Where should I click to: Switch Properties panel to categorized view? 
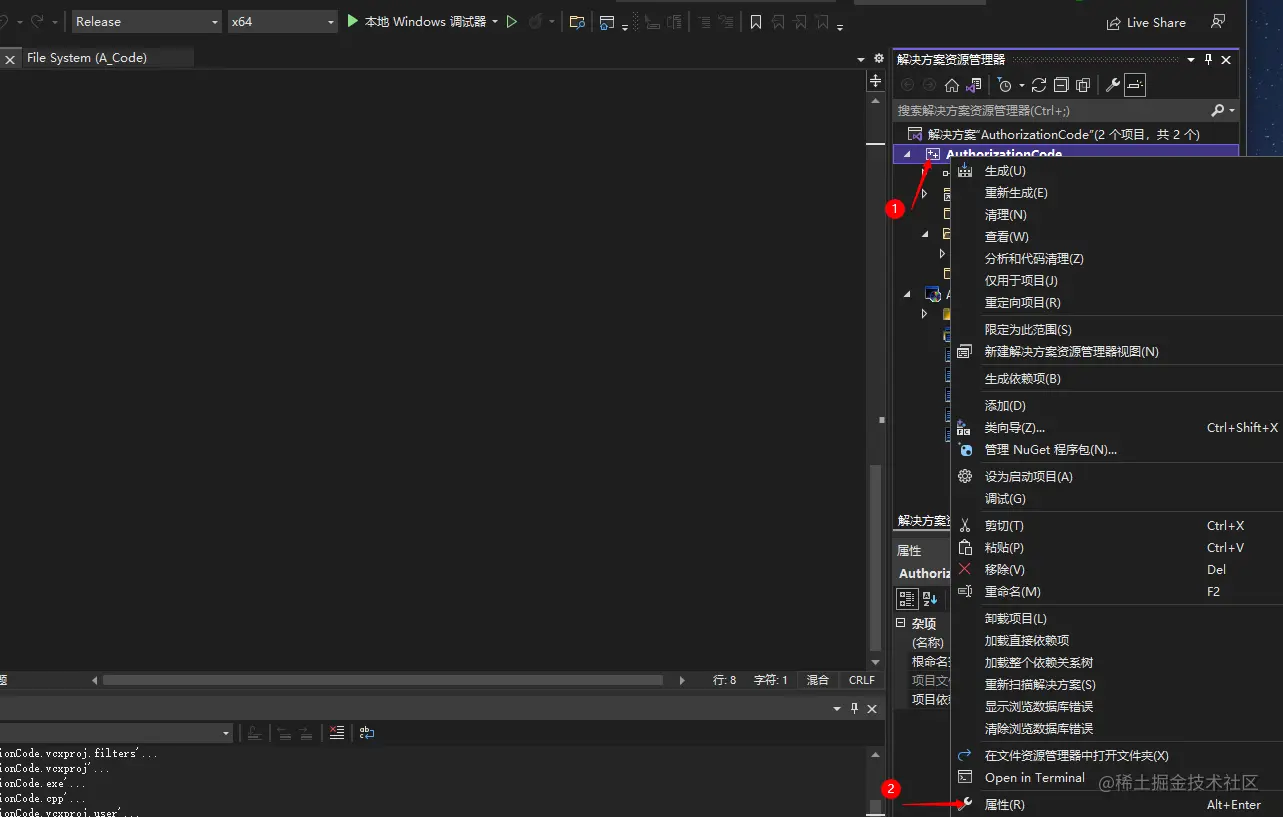pyautogui.click(x=906, y=598)
